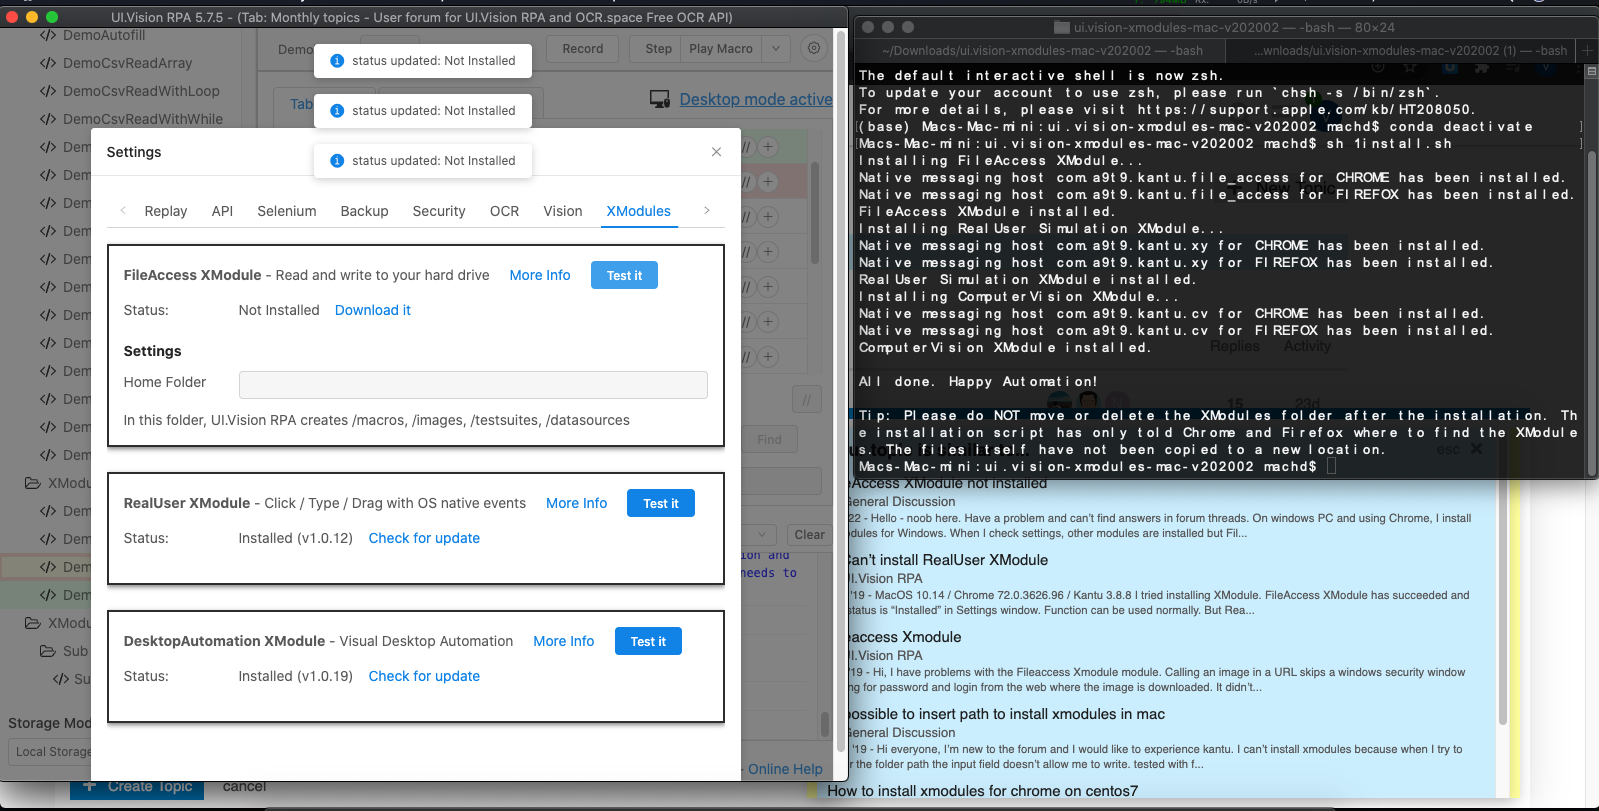Open the Play Macro dropdown arrow
1599x811 pixels.
pos(776,49)
